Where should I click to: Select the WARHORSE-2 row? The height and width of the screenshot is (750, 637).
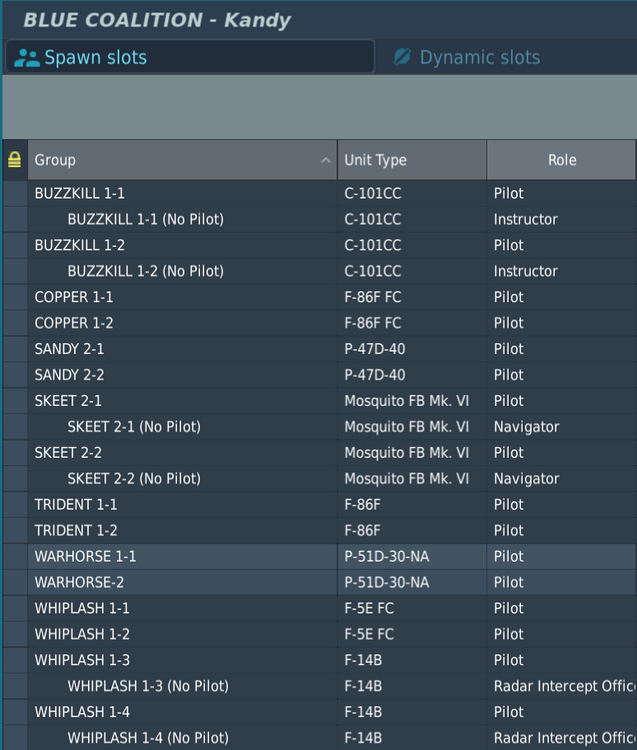click(x=79, y=582)
